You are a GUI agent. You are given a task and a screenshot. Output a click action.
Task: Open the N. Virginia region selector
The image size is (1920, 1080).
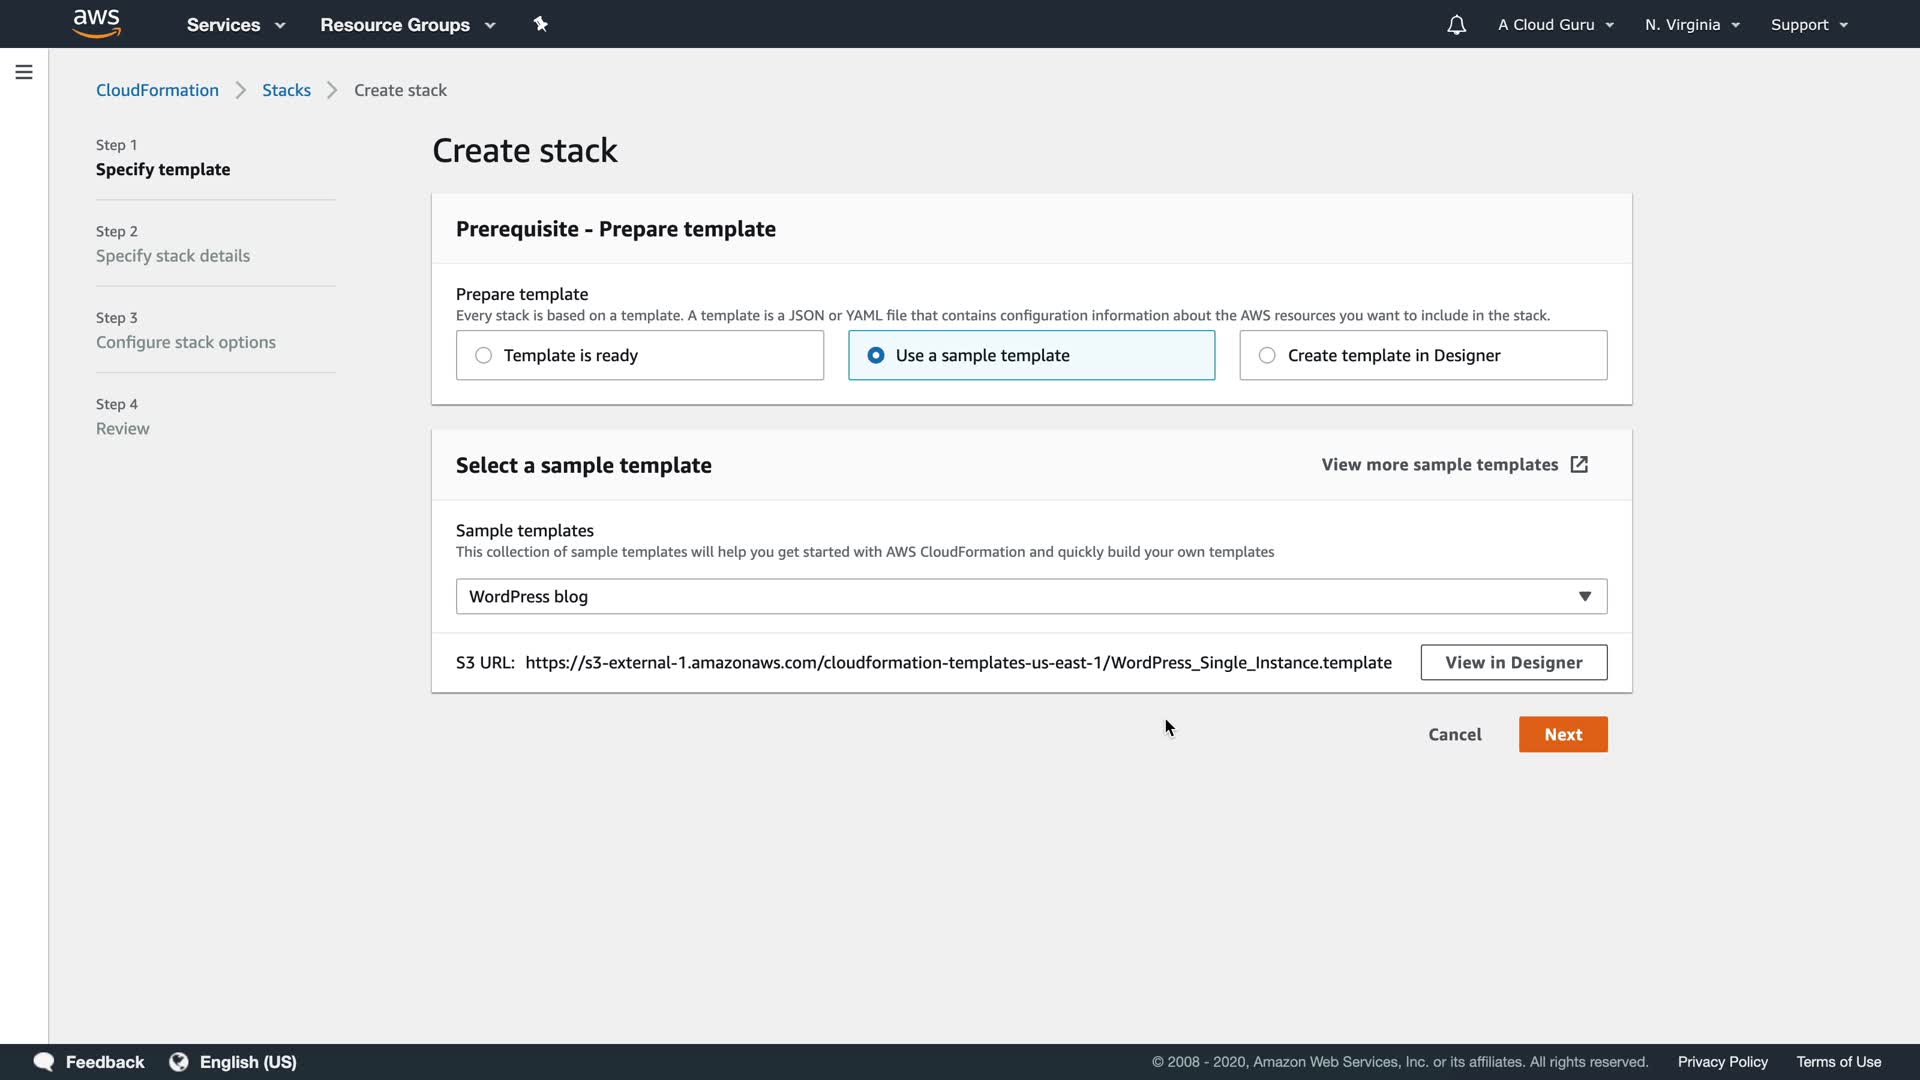(x=1692, y=25)
